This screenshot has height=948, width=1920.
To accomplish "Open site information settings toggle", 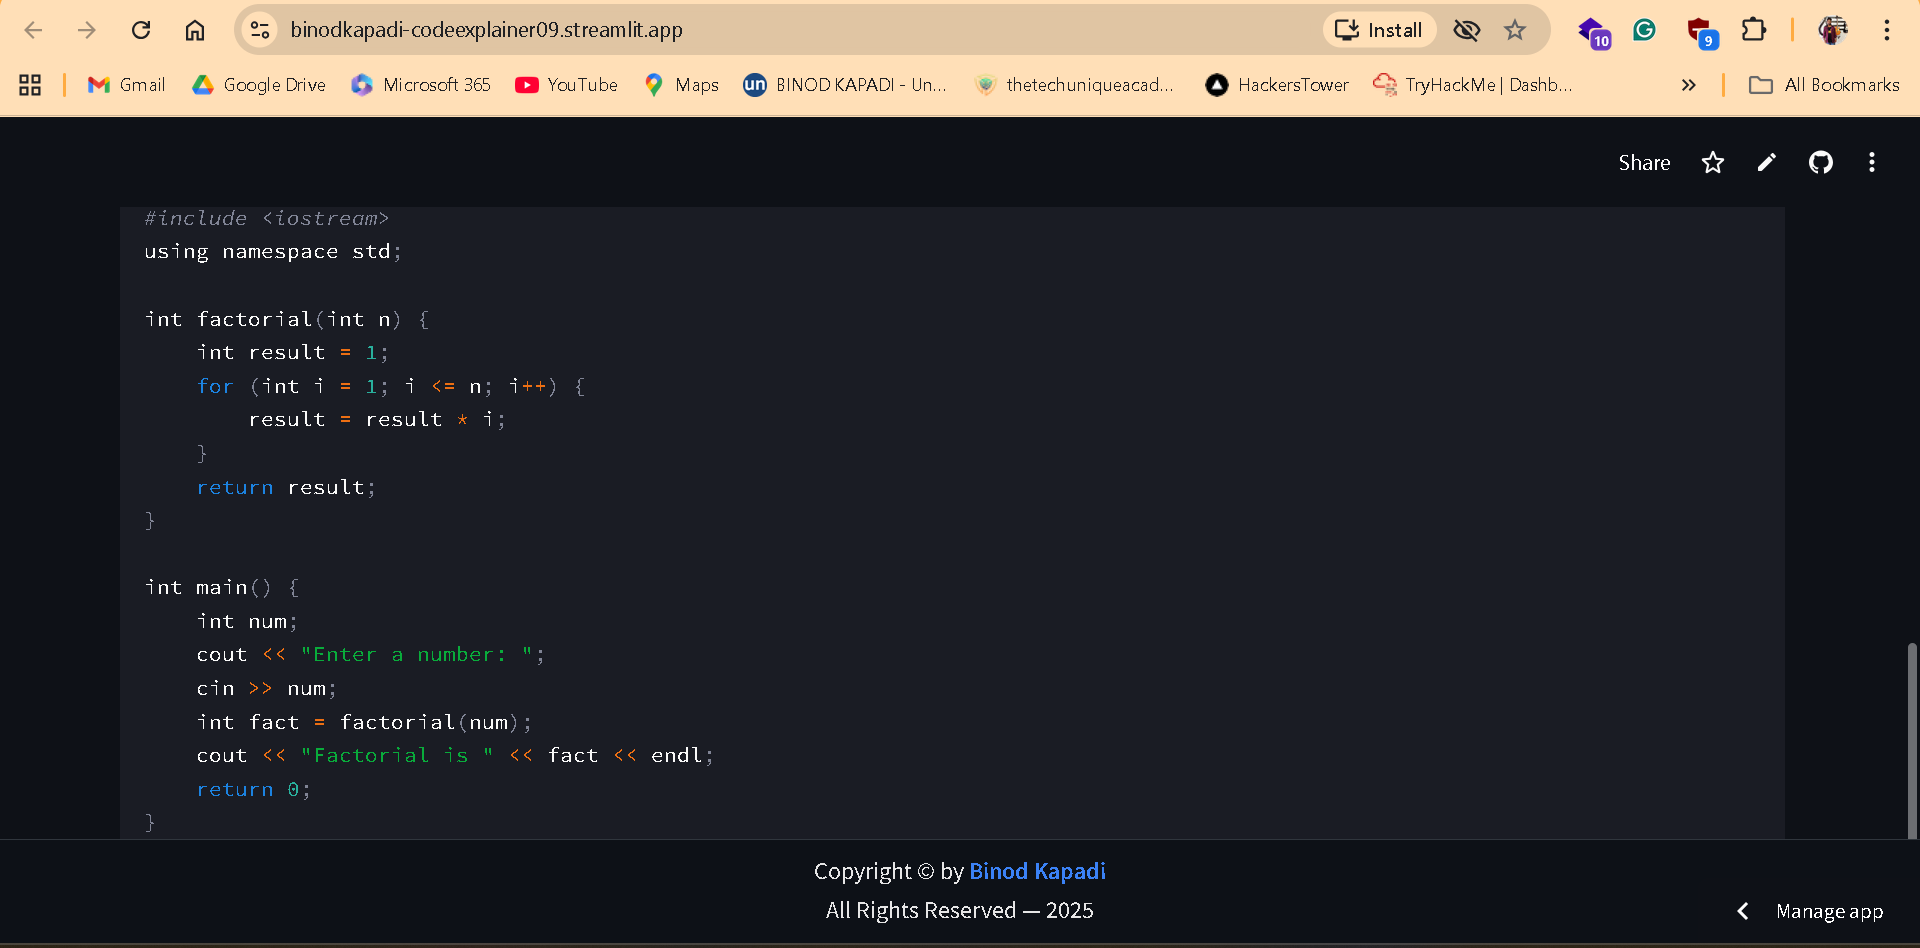I will coord(259,30).
